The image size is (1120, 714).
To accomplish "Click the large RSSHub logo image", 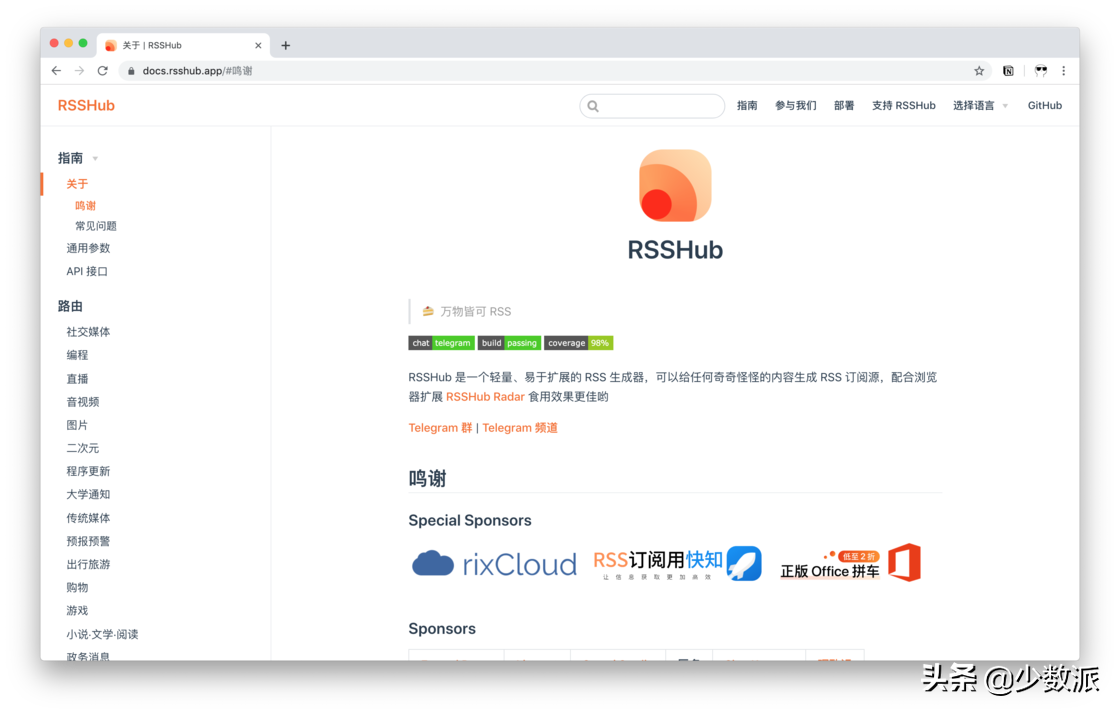I will point(675,186).
